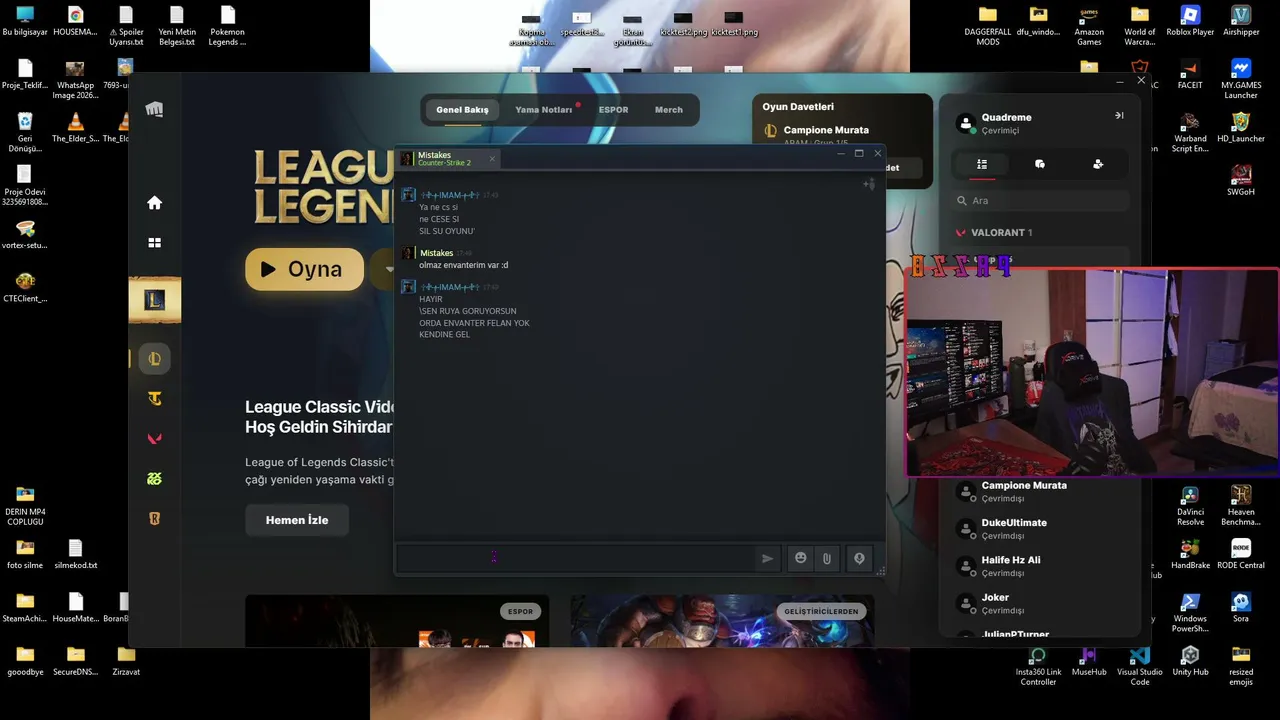Send the Steam chat message
Image resolution: width=1280 pixels, height=720 pixels.
767,559
